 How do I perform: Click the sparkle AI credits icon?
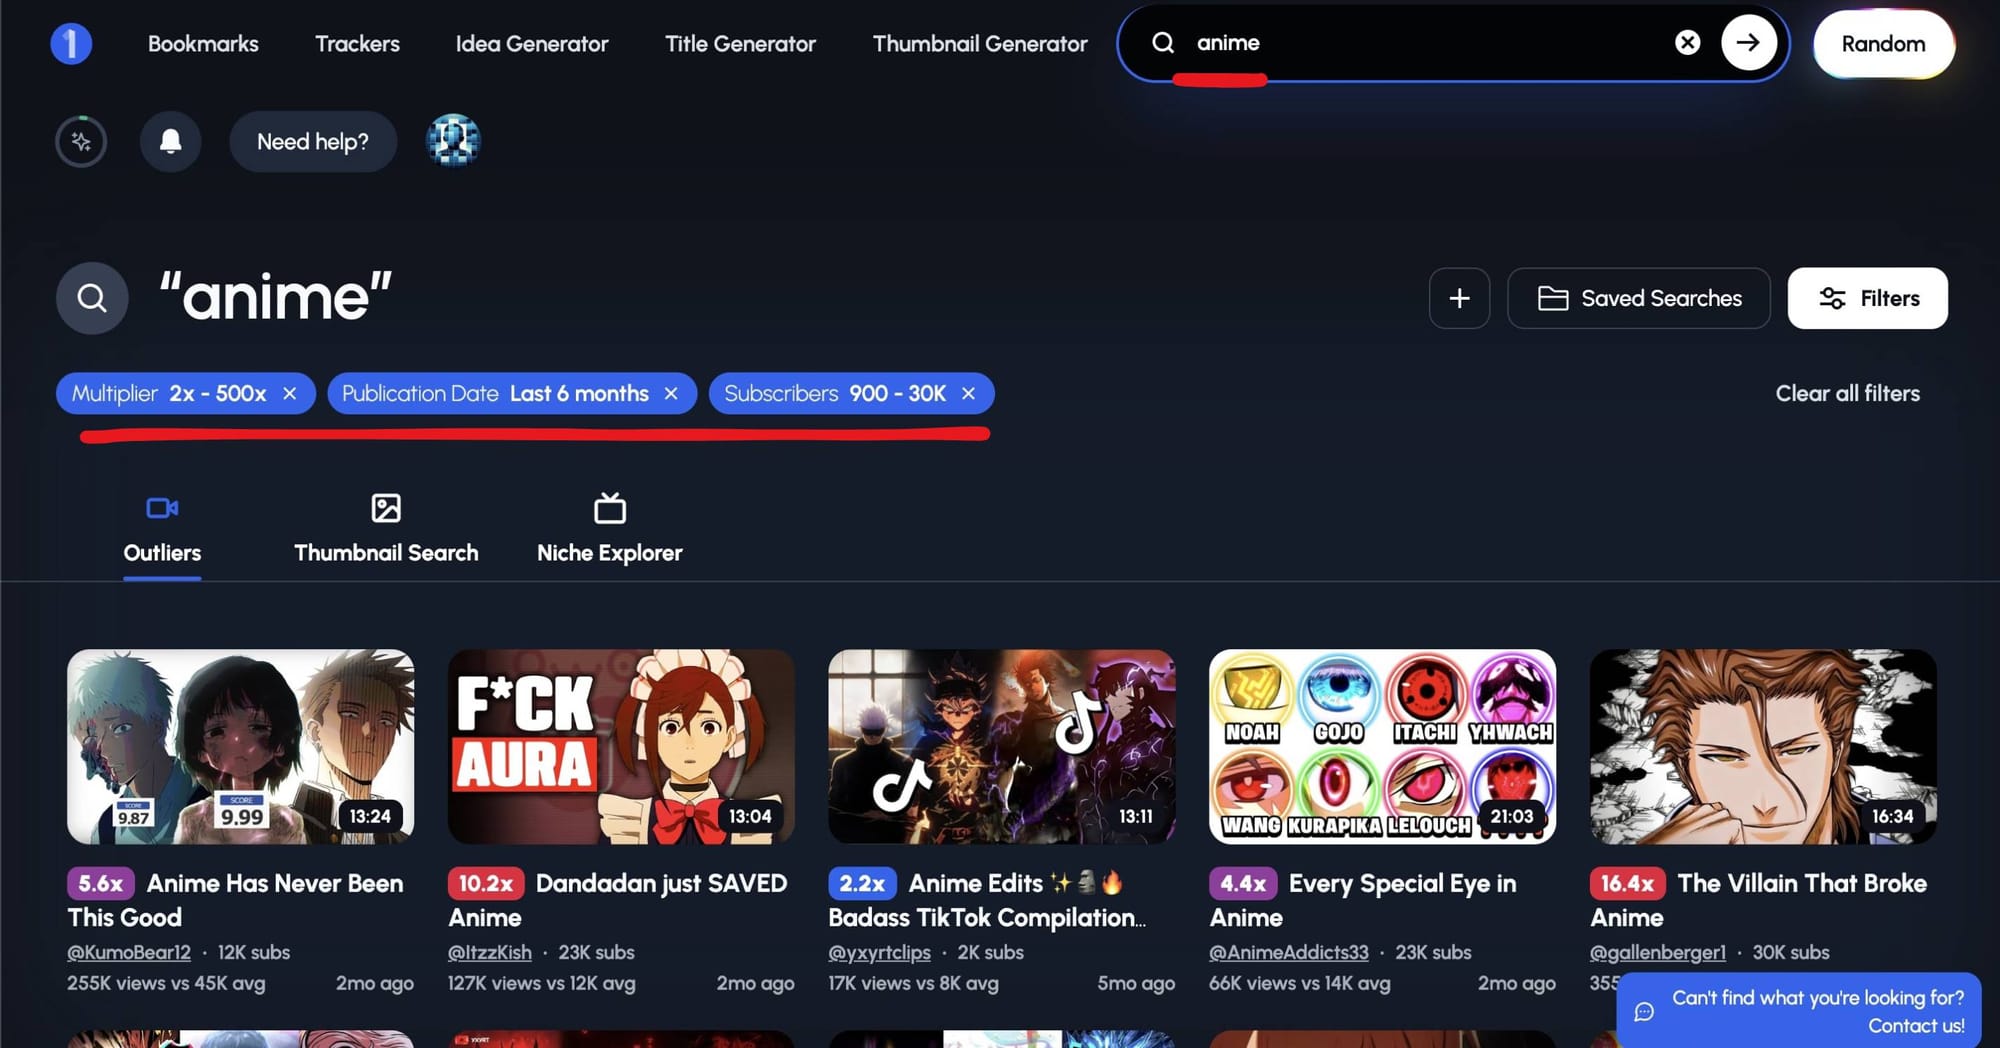[x=81, y=142]
